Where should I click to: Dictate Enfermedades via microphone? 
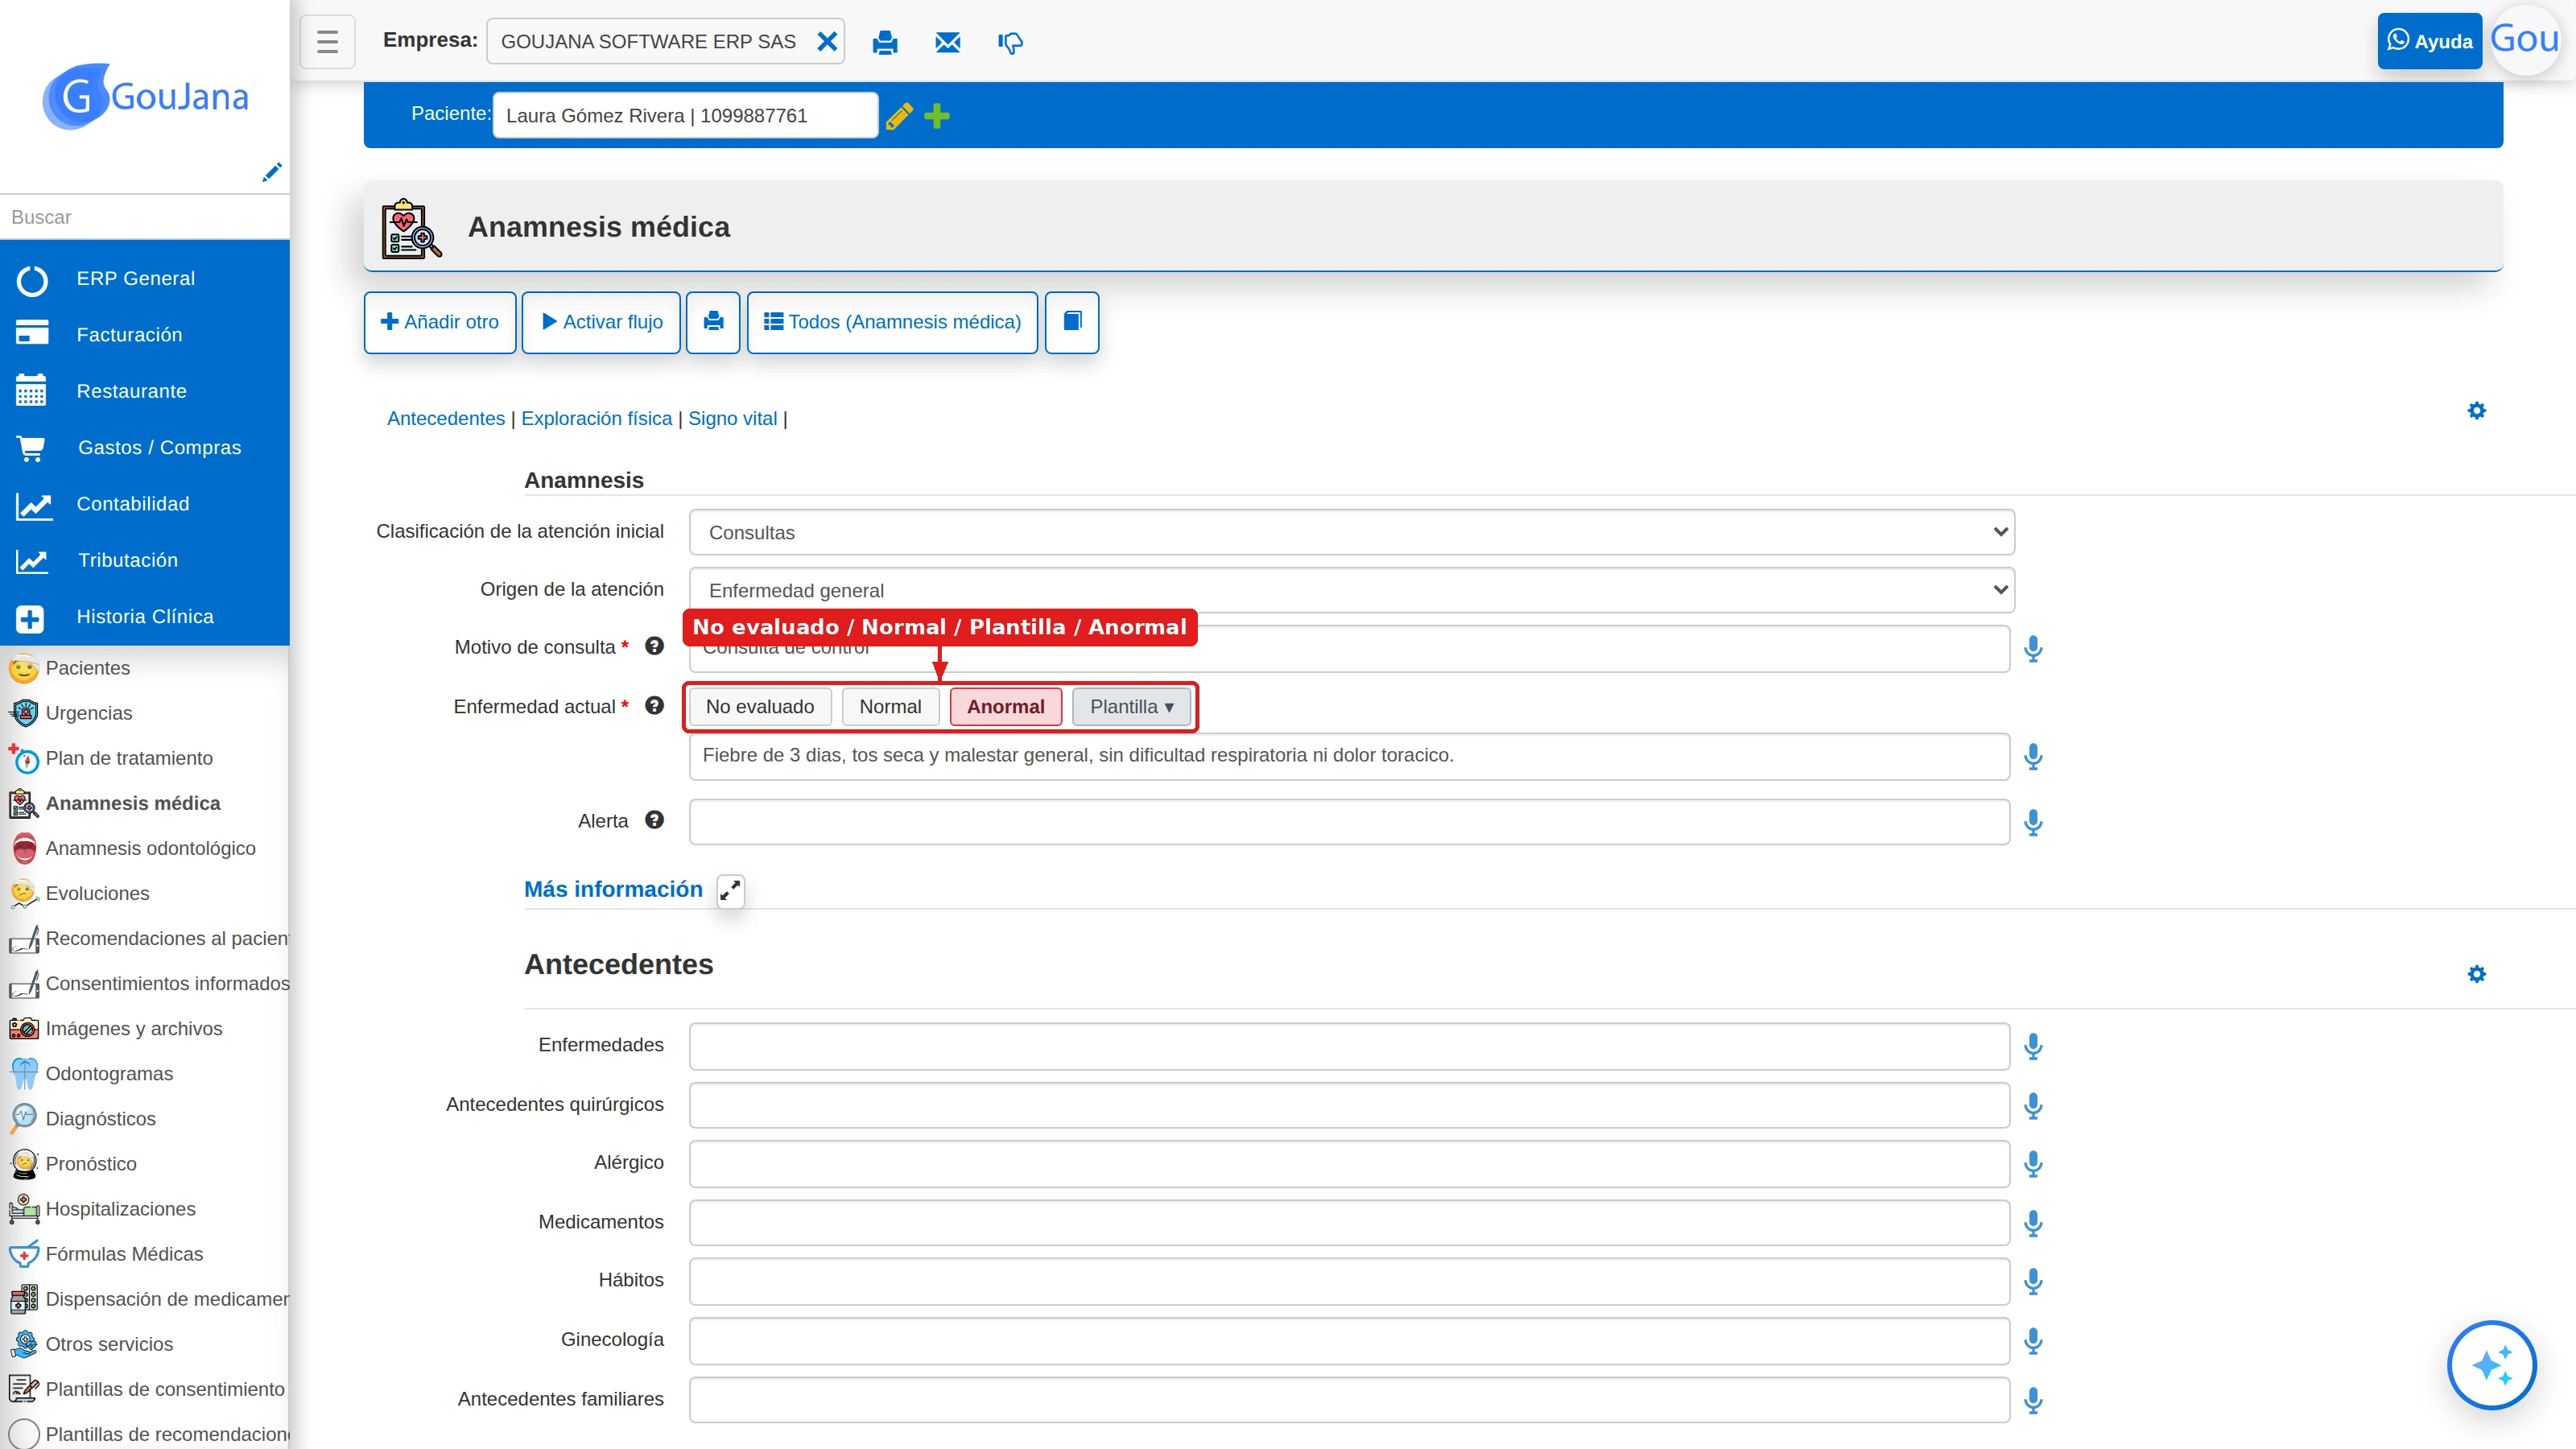click(2033, 1047)
